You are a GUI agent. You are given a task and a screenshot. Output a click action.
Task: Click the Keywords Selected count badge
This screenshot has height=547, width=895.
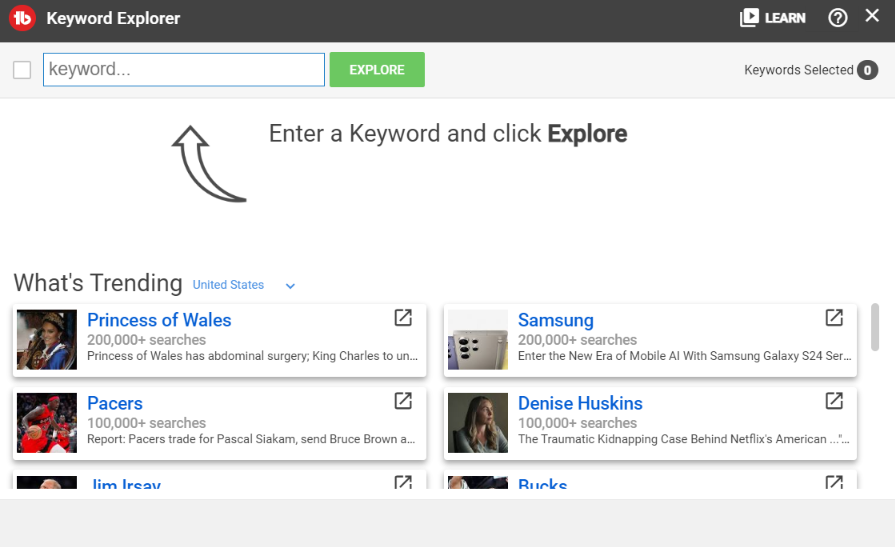[867, 70]
